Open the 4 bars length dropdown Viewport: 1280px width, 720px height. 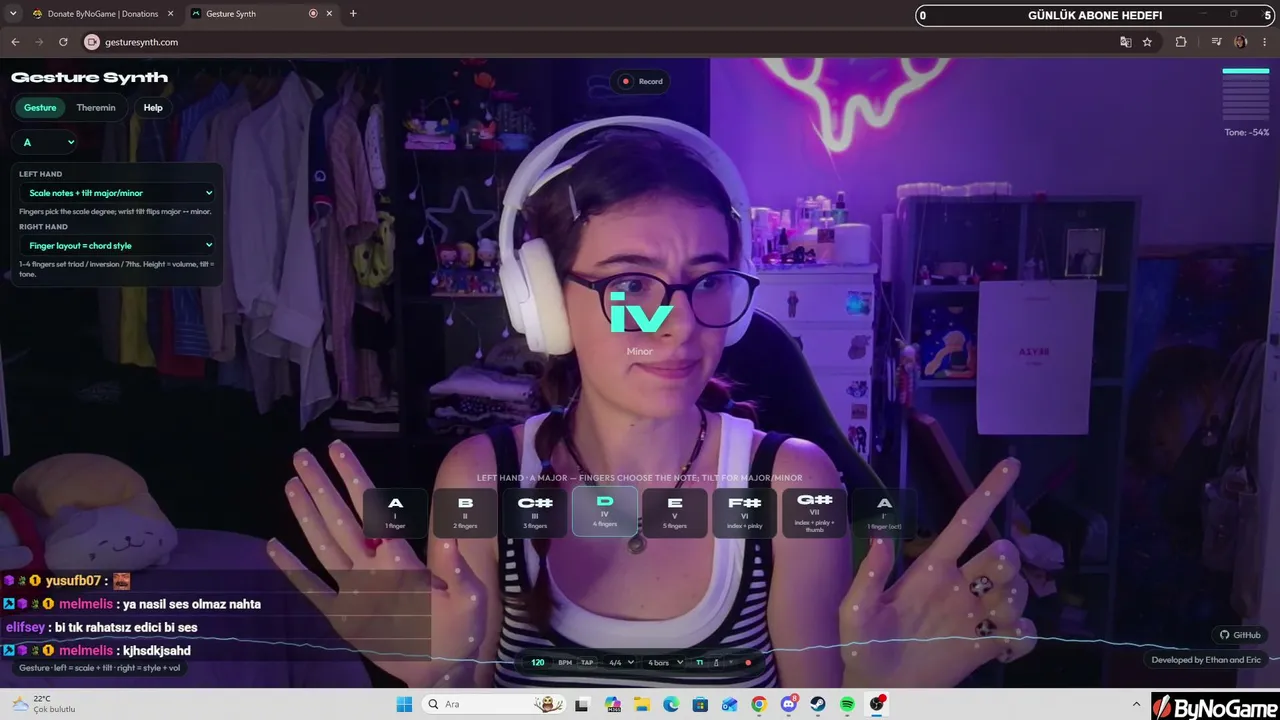tap(665, 662)
